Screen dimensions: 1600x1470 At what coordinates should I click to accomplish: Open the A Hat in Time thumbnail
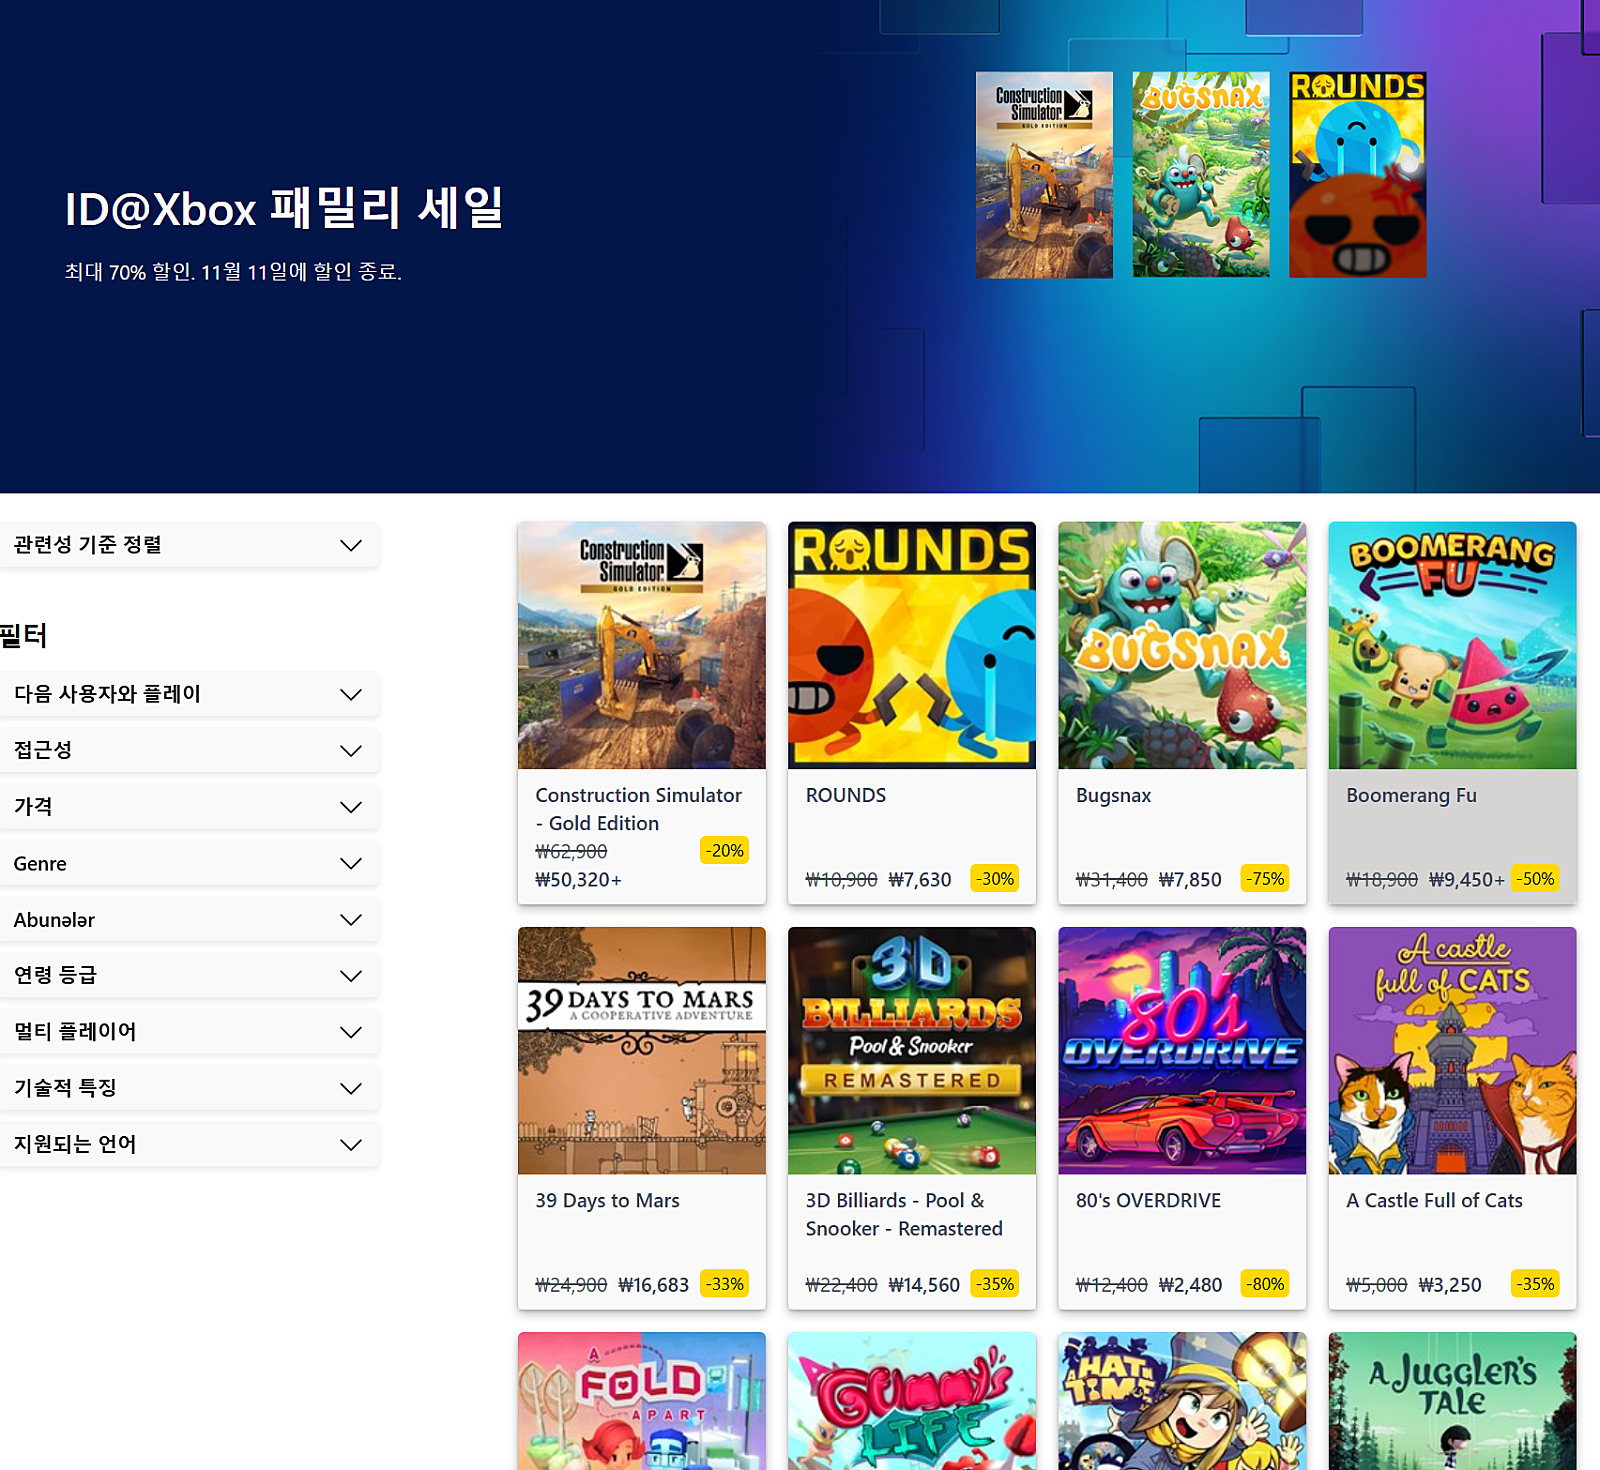click(1182, 1401)
